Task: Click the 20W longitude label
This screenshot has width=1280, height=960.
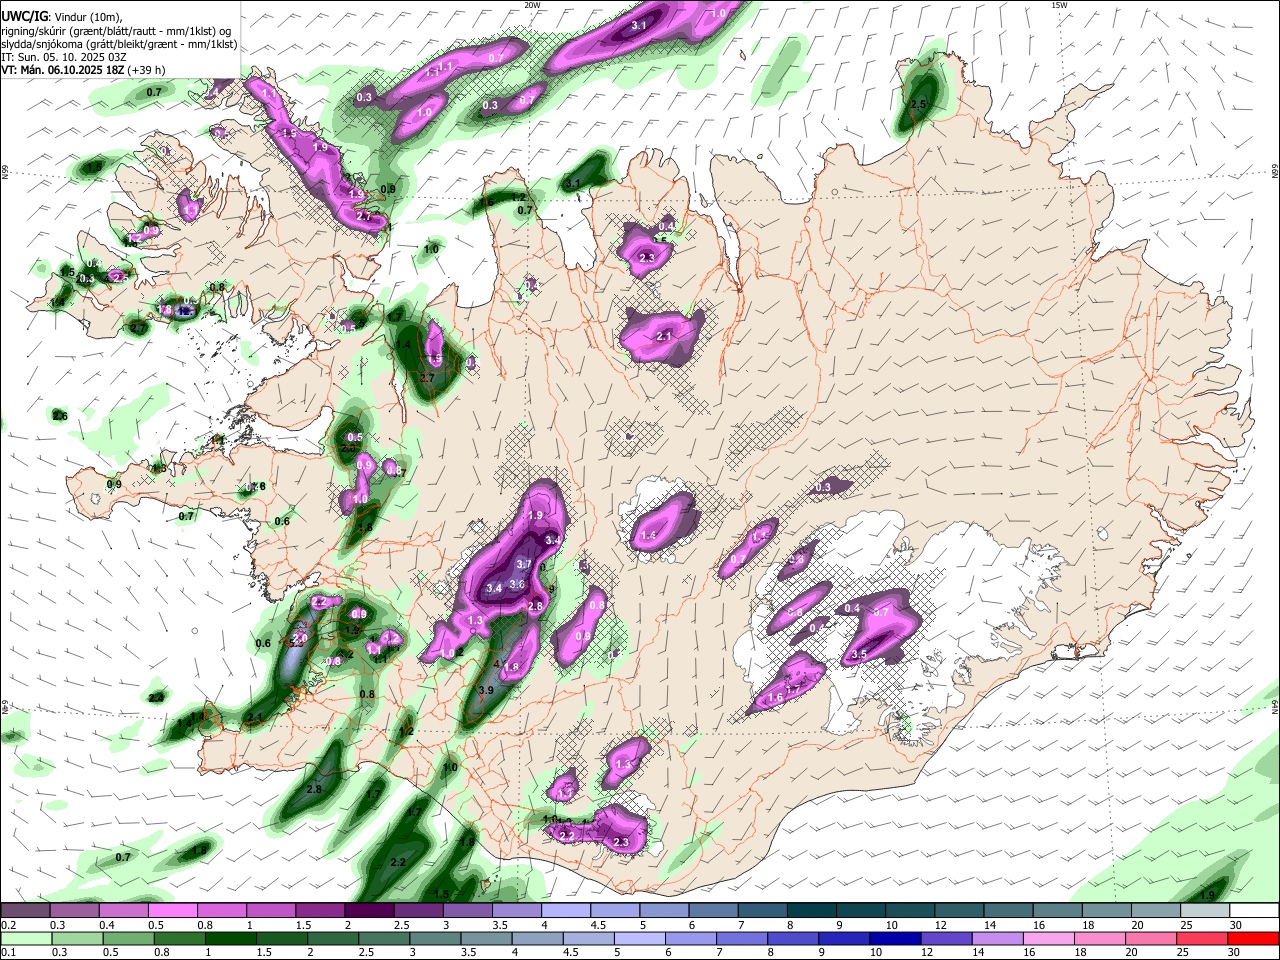Action: click(x=532, y=5)
